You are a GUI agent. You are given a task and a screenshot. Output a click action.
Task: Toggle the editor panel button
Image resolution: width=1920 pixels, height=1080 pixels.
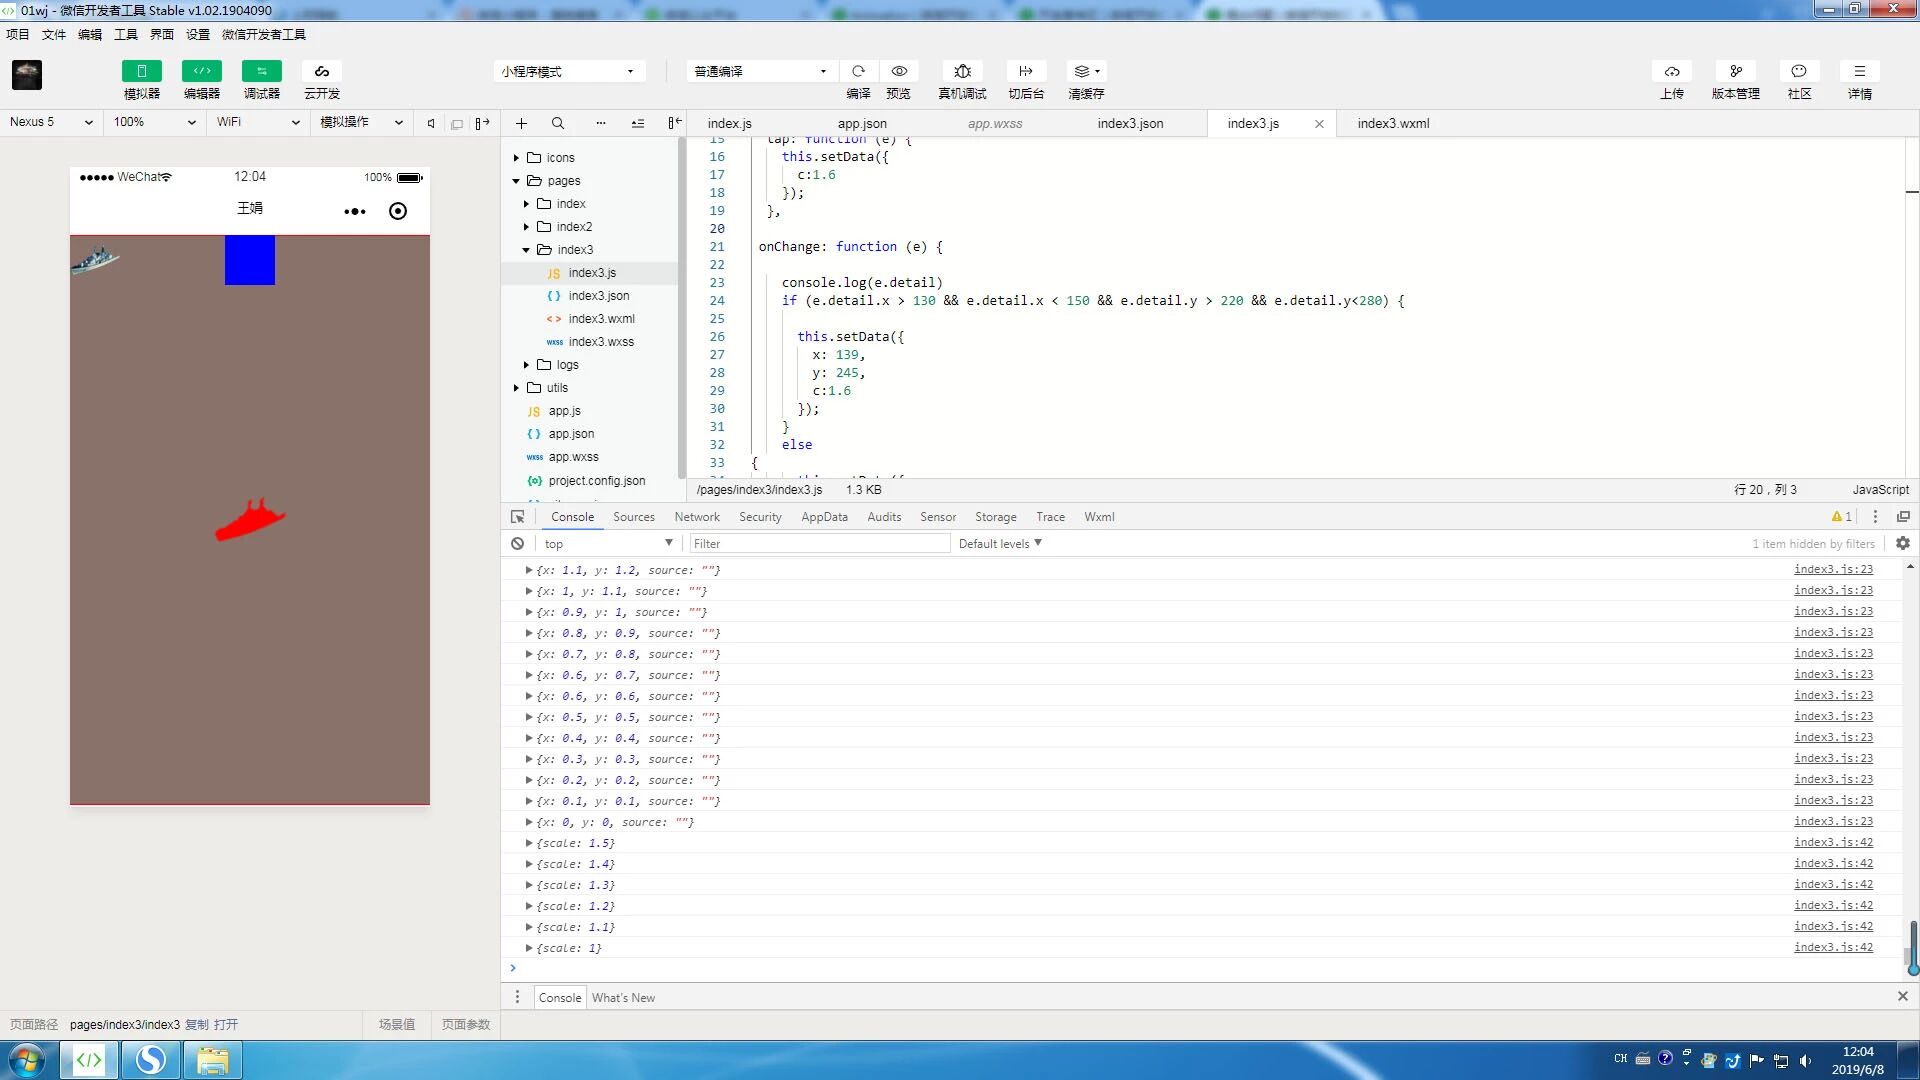[x=202, y=71]
